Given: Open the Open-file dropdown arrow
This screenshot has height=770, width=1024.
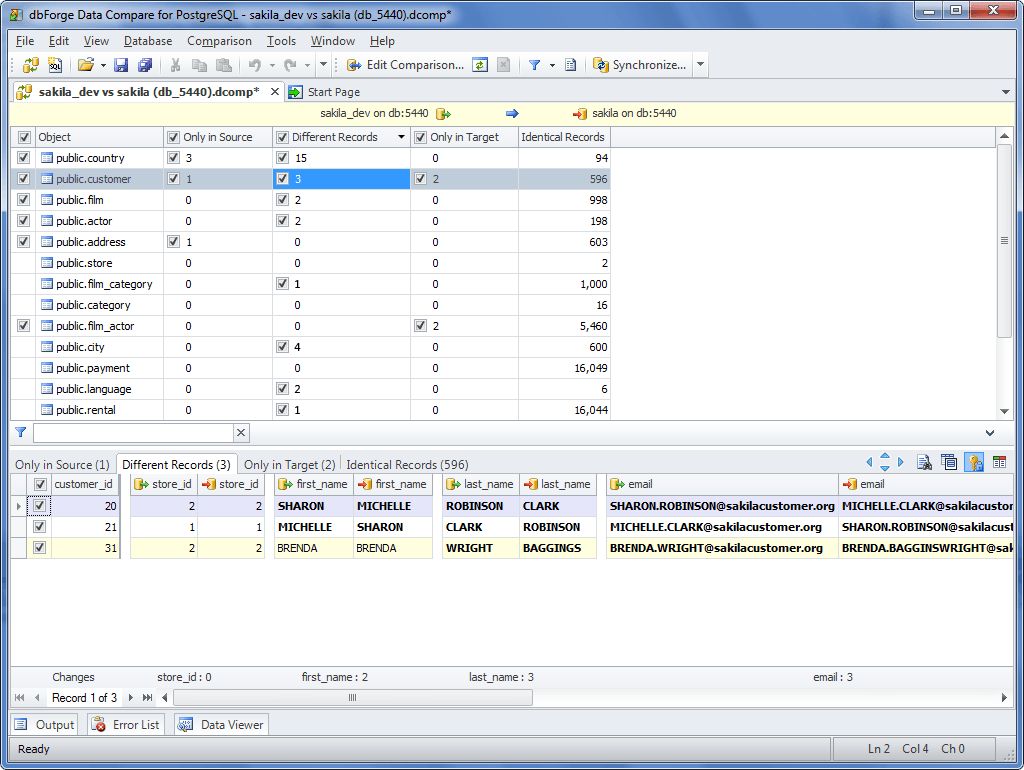Looking at the screenshot, I should [103, 65].
